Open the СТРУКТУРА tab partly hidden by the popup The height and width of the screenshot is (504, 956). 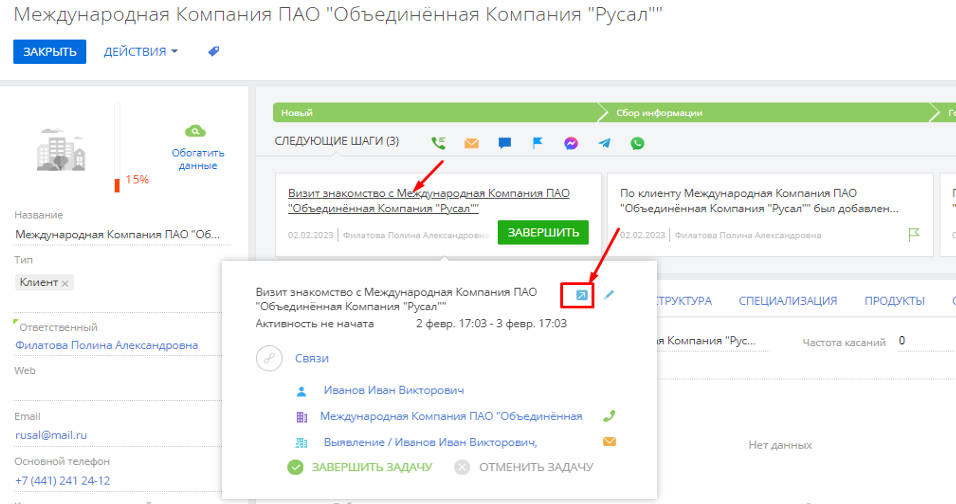685,301
